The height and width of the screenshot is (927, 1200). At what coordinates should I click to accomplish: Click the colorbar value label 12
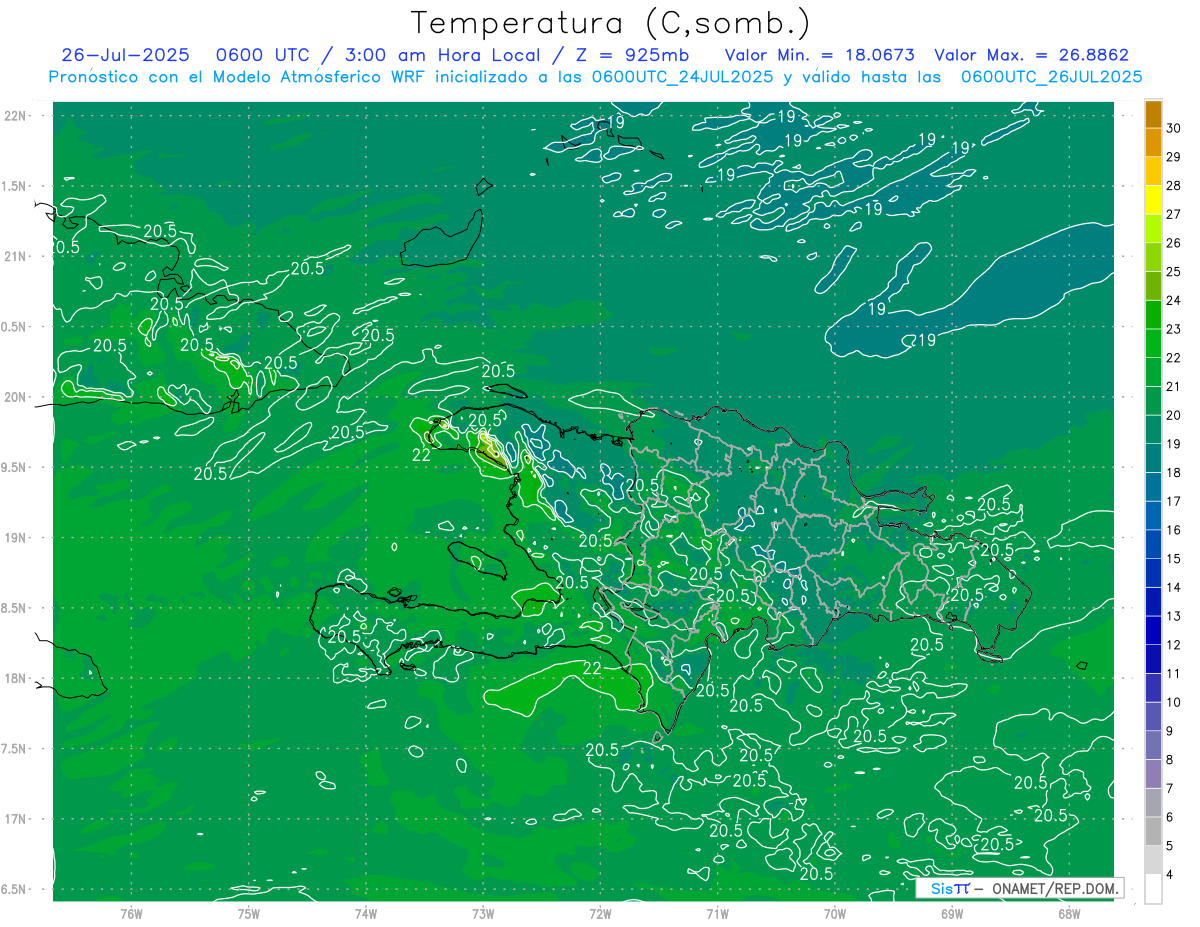[x=1174, y=645]
